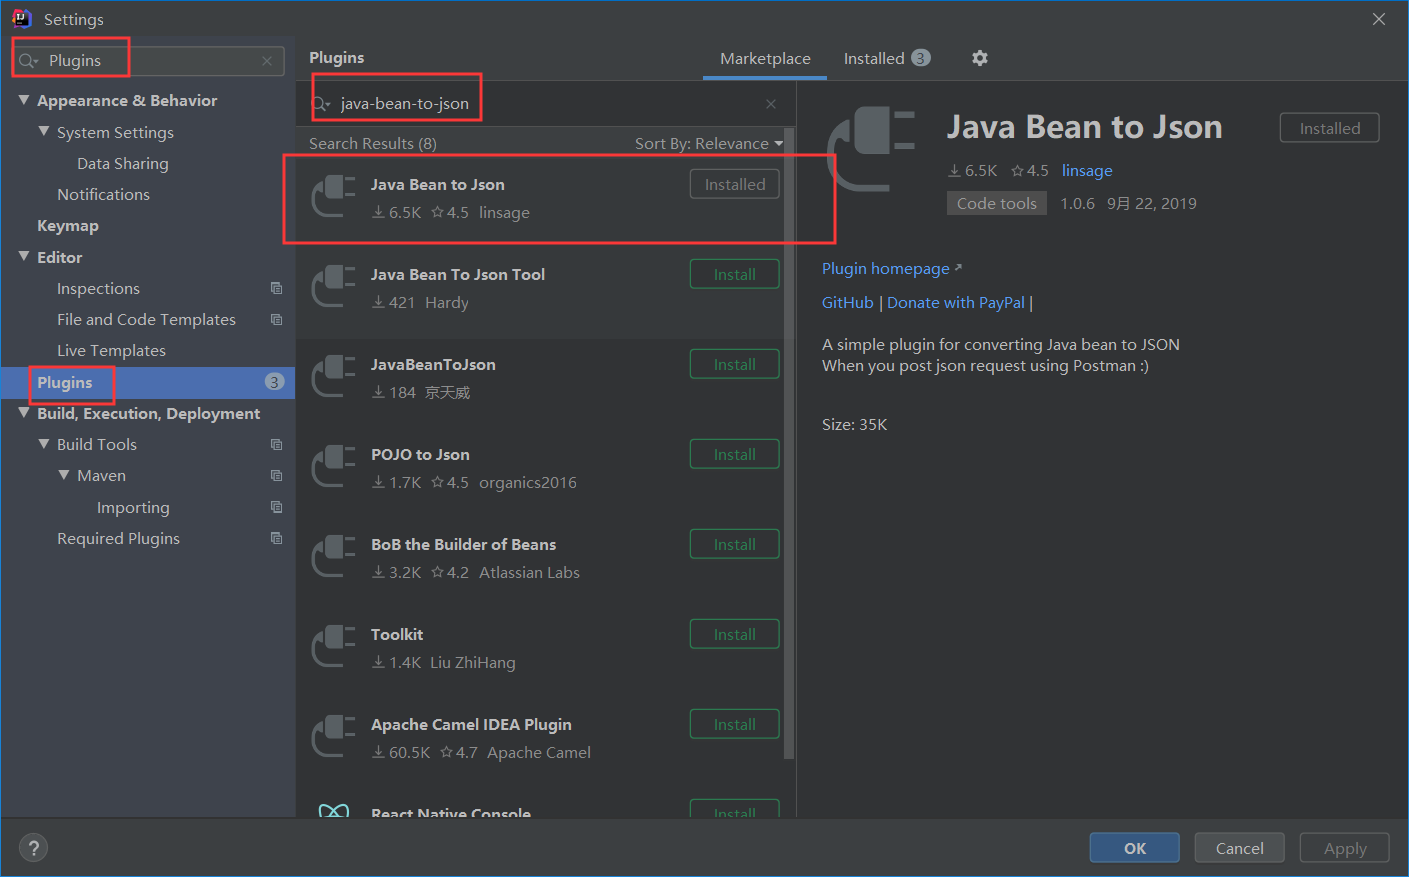Install the POJO to Json plugin

(734, 453)
